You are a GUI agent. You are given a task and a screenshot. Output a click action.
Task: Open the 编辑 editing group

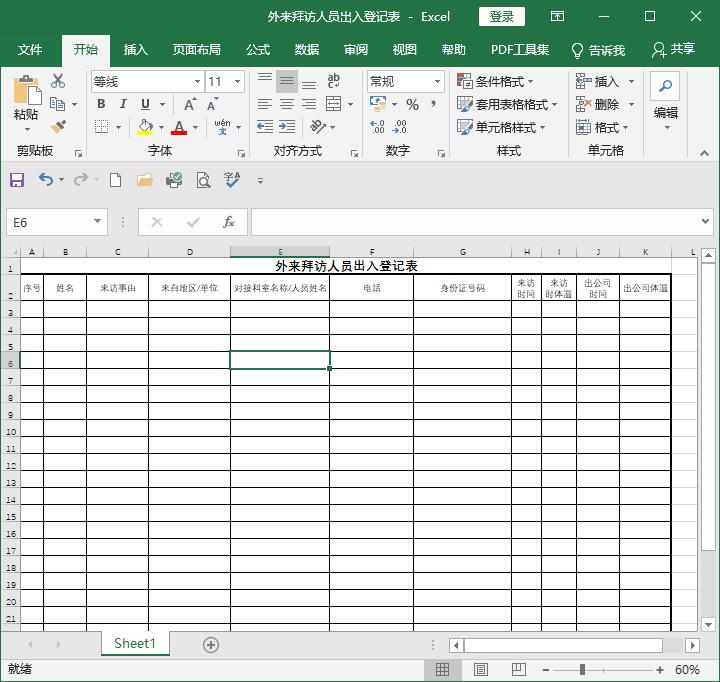coord(665,101)
